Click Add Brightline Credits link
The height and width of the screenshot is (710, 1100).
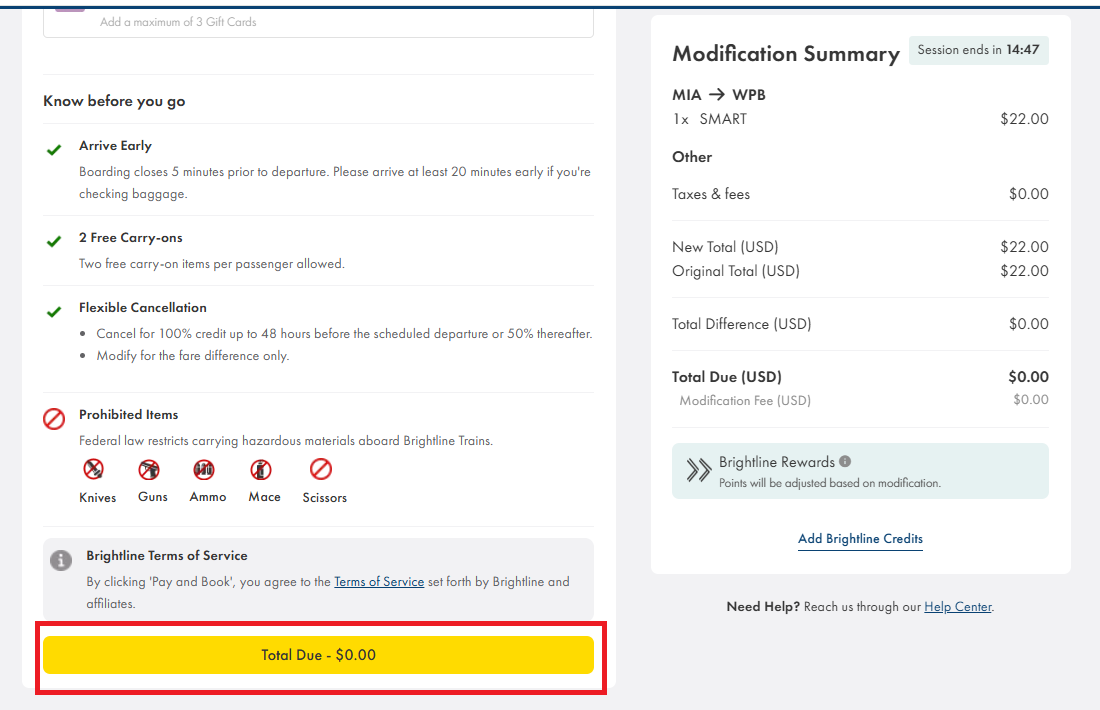coord(860,539)
